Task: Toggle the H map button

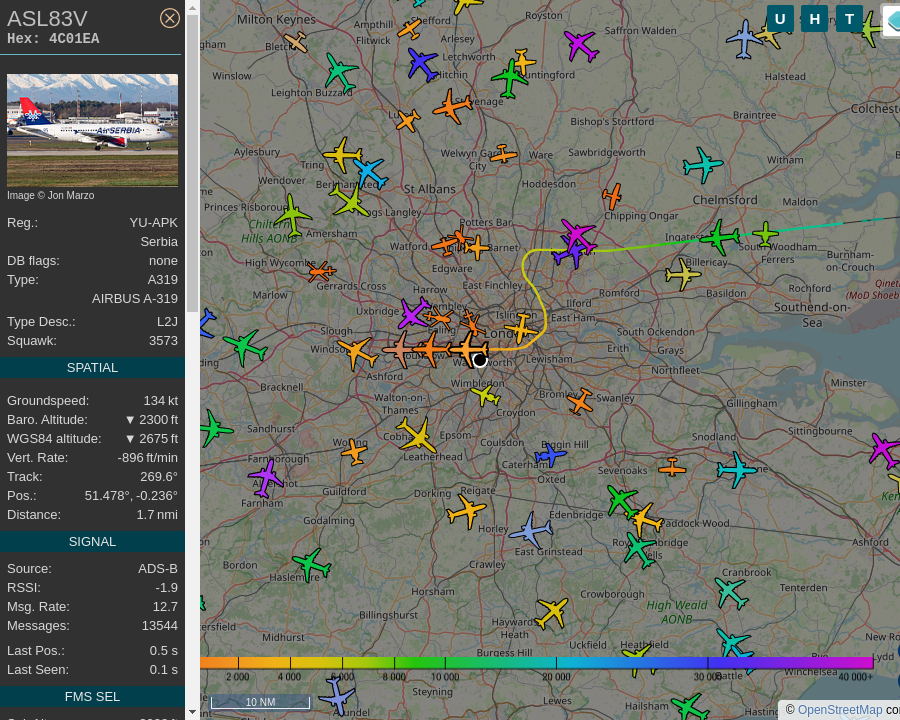Action: click(814, 20)
